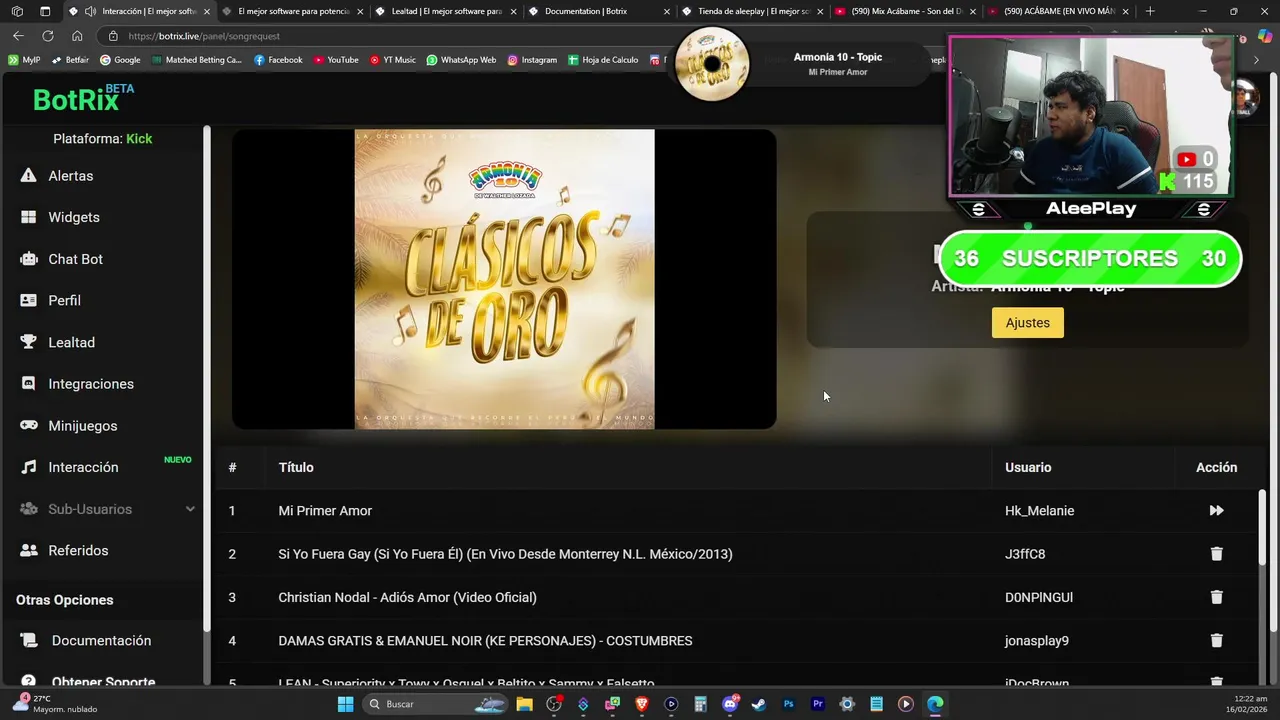Click song title Mi Primer Amor
Screen dimensions: 1280x720
(x=325, y=511)
